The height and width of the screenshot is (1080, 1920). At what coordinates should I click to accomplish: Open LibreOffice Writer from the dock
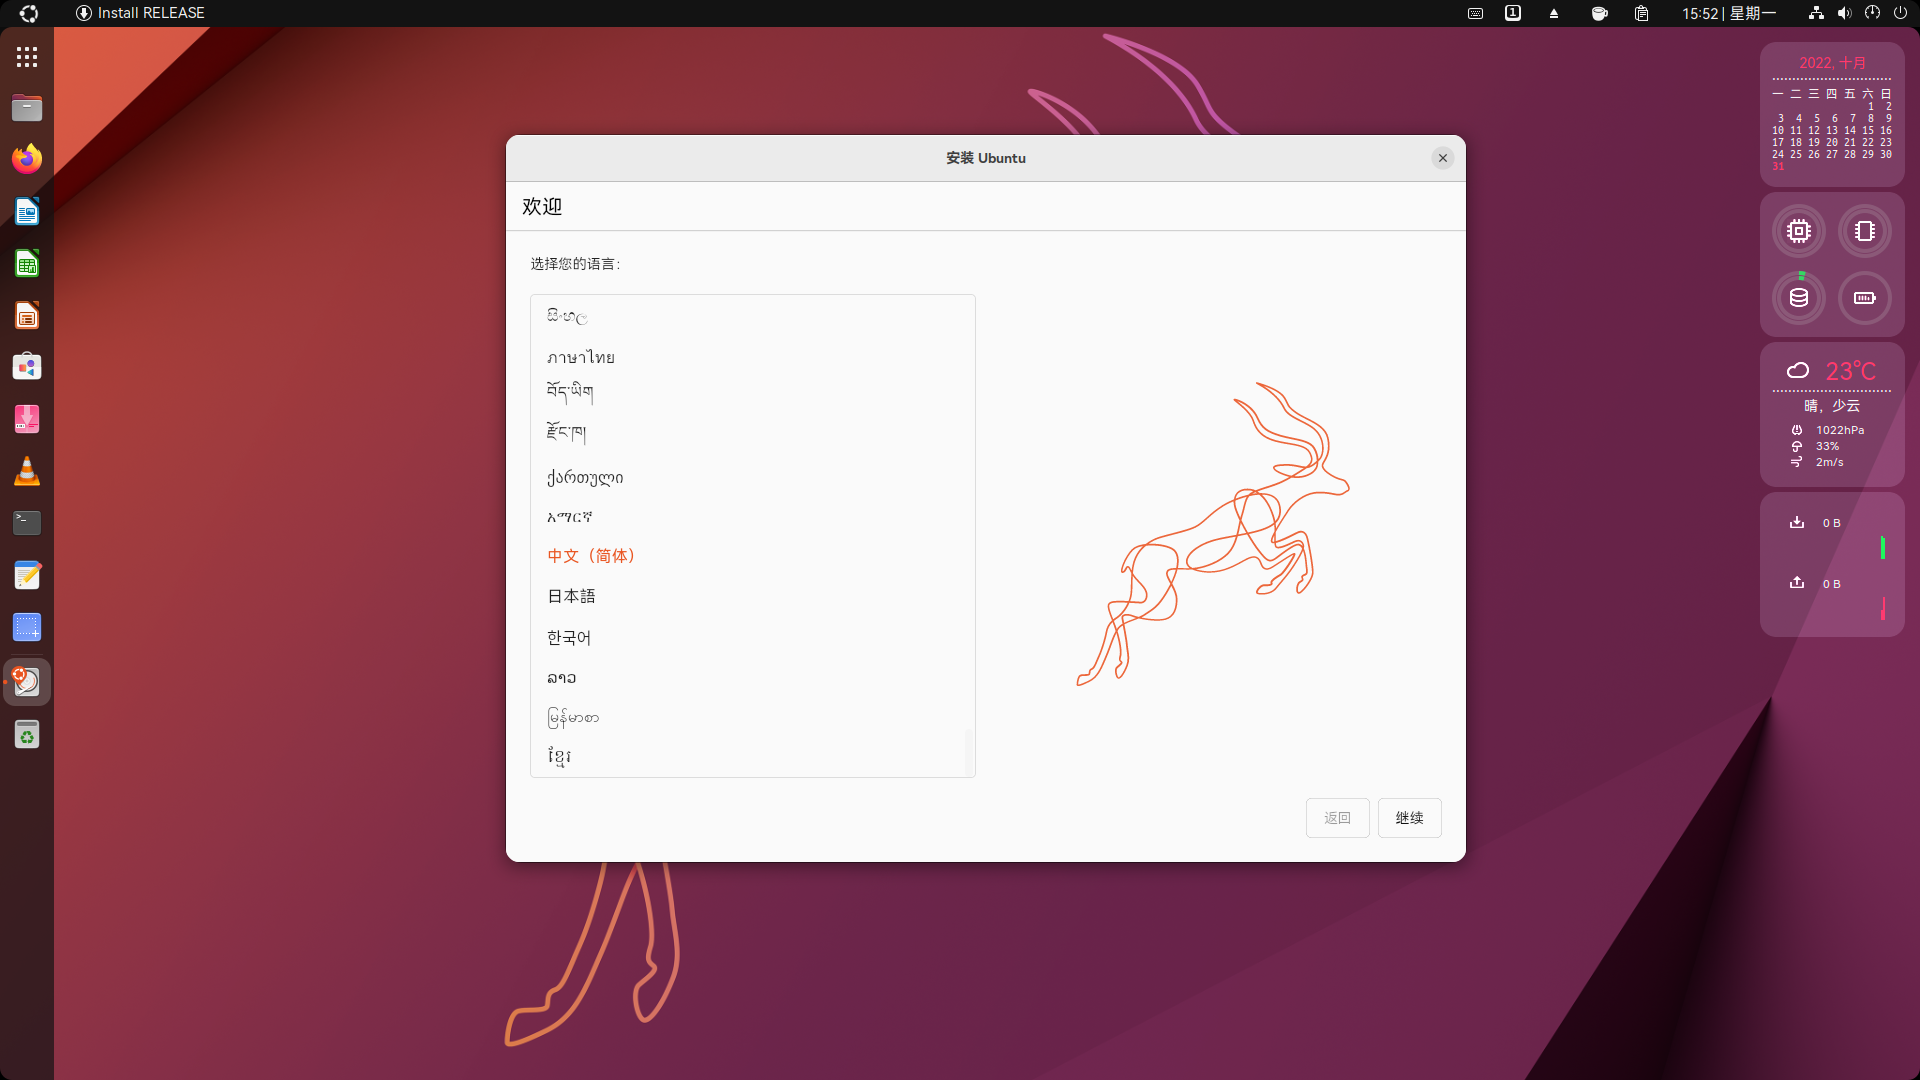[27, 211]
